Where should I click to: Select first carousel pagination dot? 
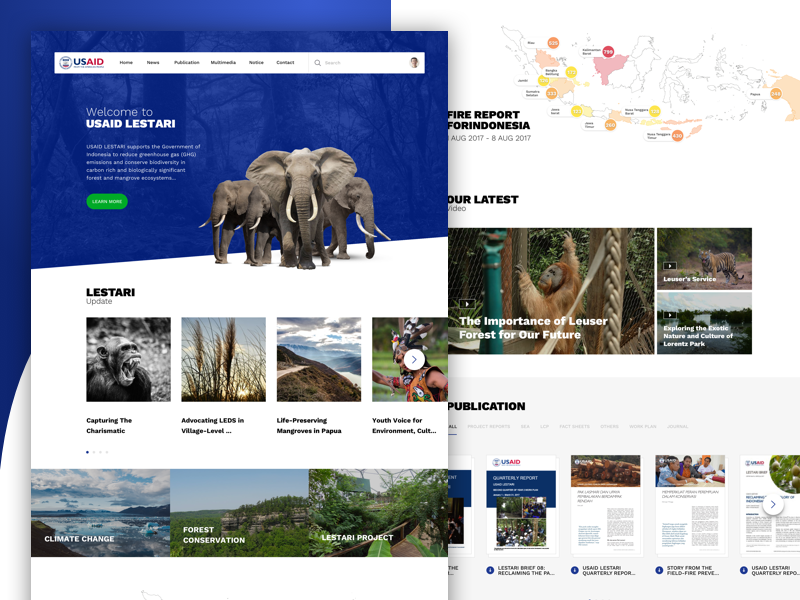point(87,452)
